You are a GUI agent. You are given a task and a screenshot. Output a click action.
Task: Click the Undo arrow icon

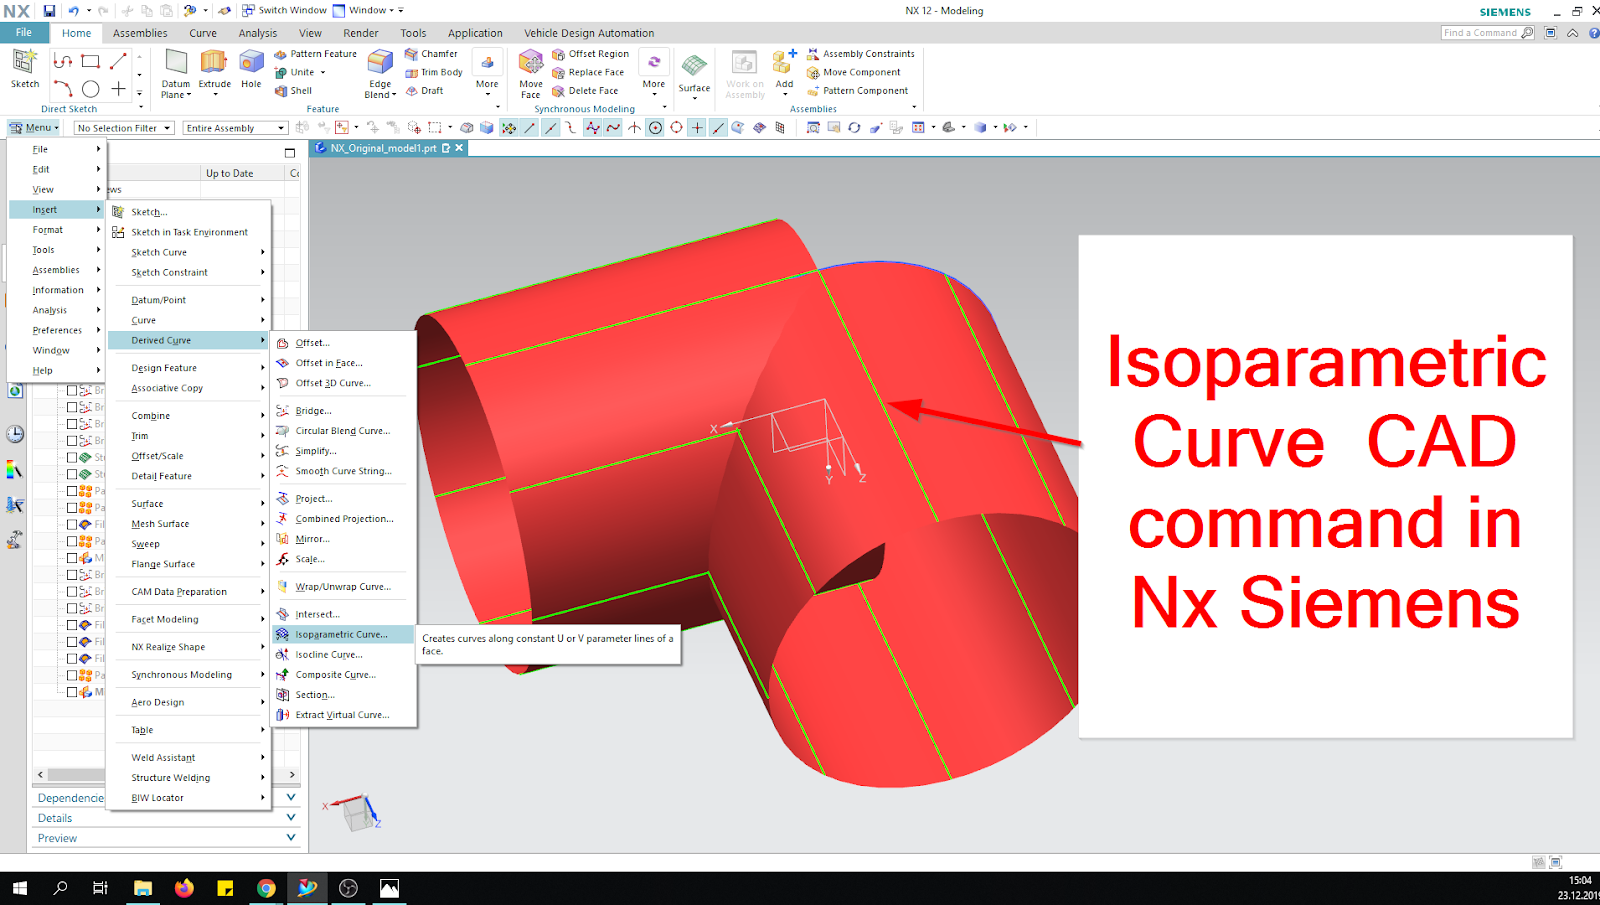coord(73,10)
